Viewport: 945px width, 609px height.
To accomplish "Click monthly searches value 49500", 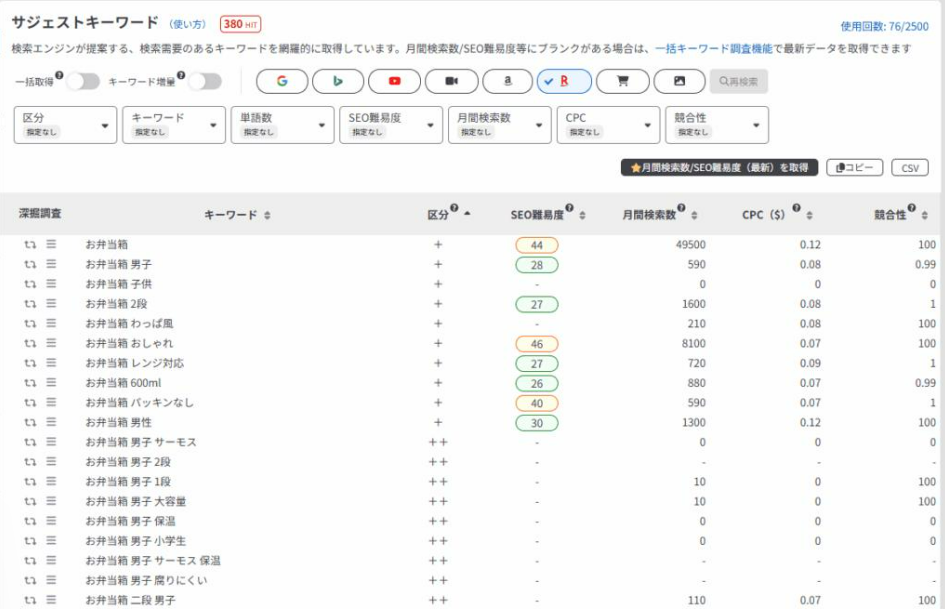I will (x=691, y=245).
